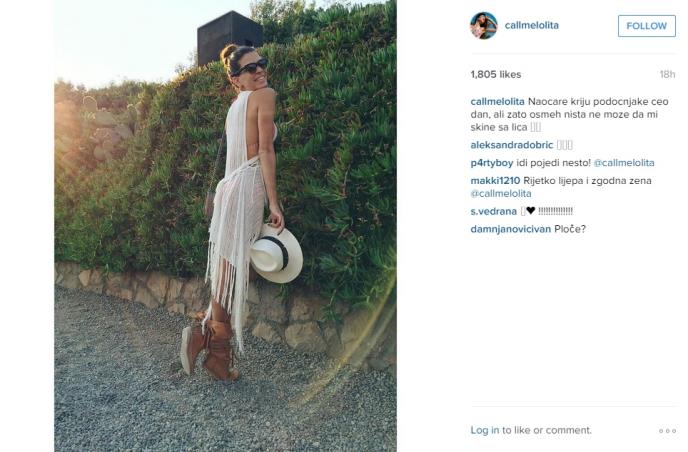Open the makki1210 commenter profile
Viewport: 688px width, 452px height.
pyautogui.click(x=495, y=180)
